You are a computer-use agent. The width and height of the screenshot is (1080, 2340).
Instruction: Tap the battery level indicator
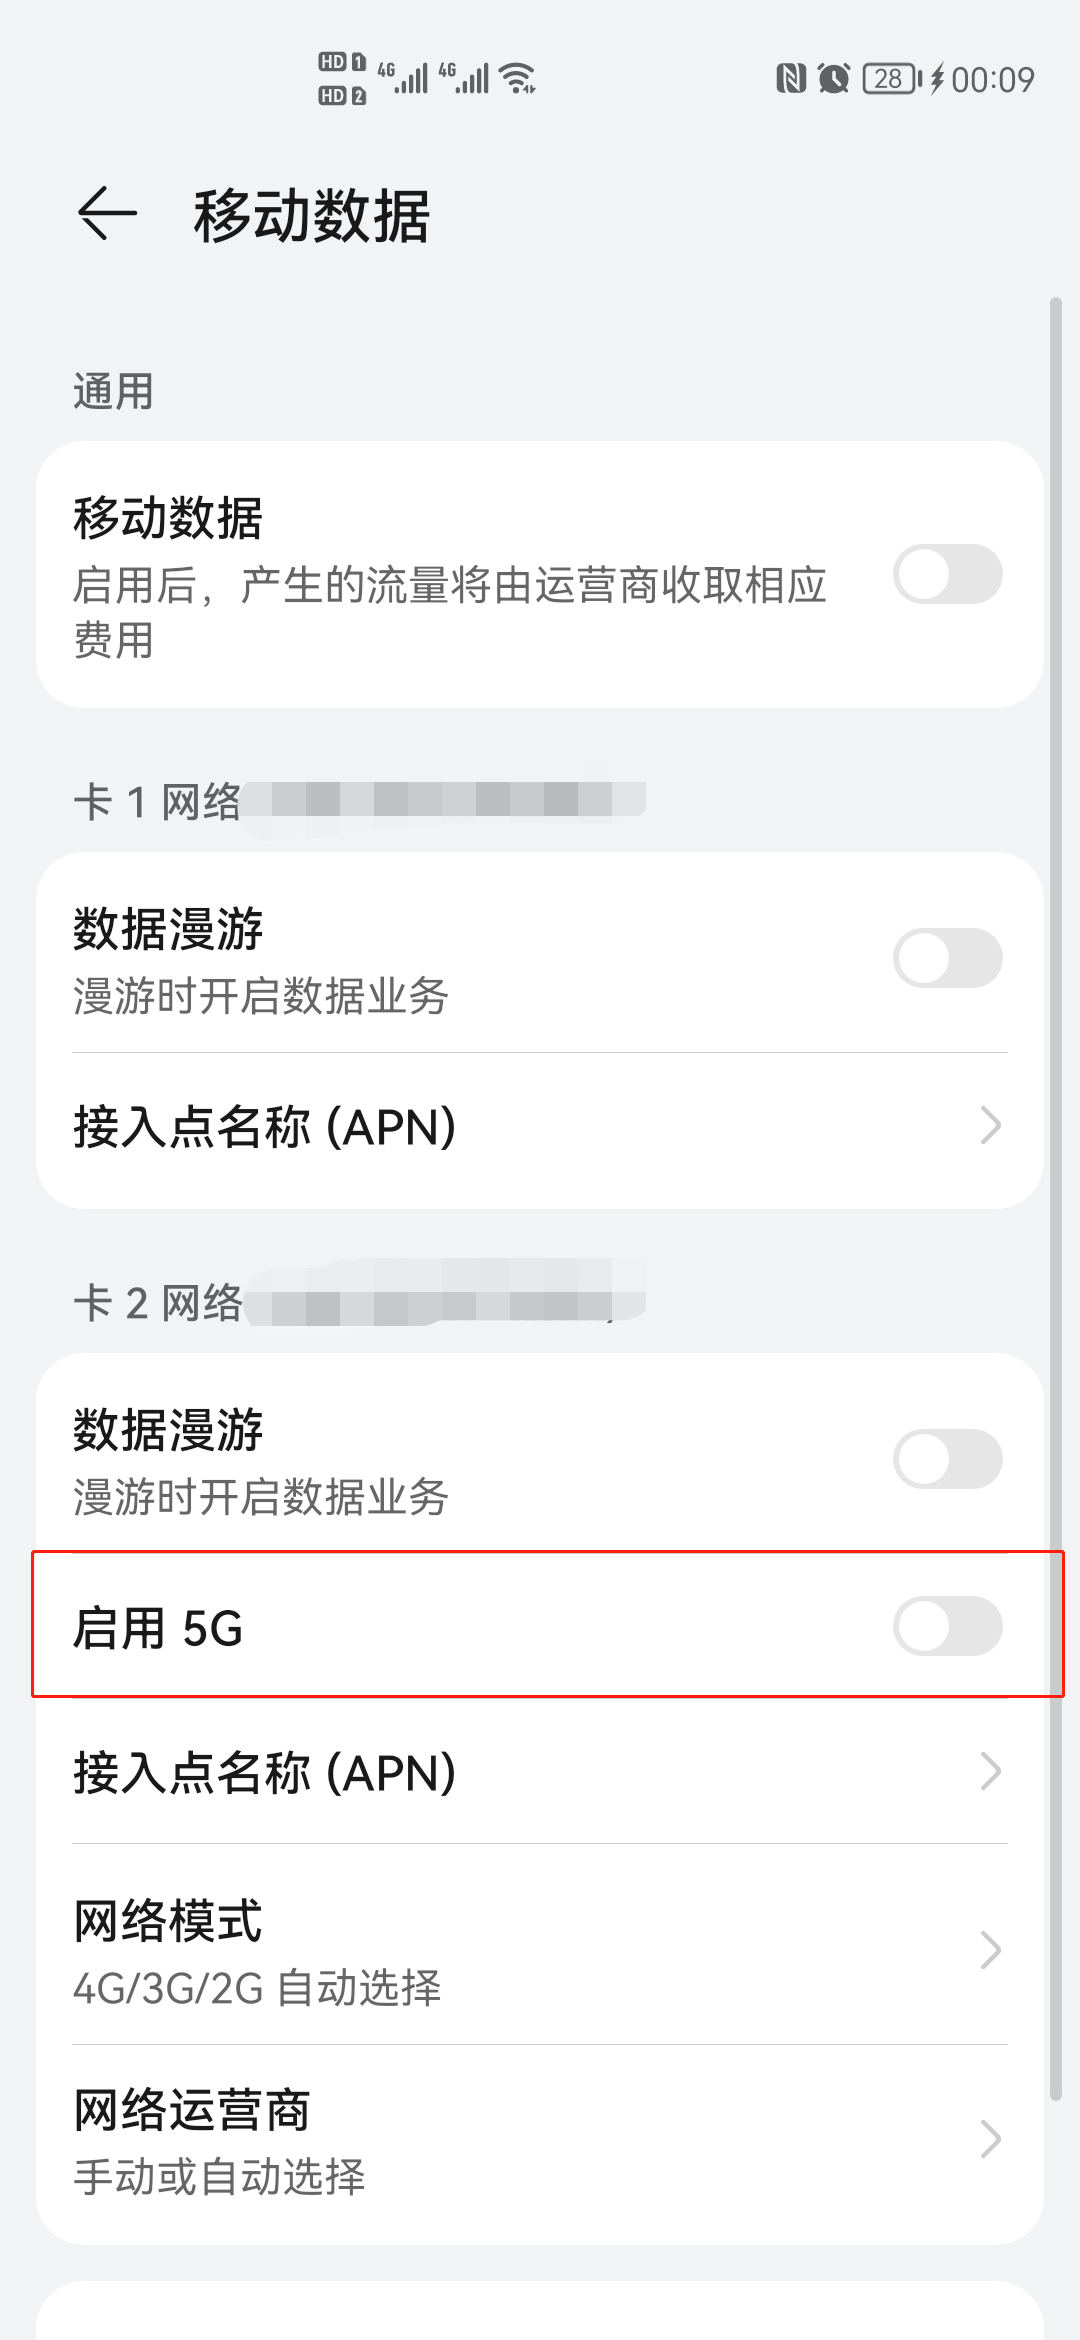[892, 78]
